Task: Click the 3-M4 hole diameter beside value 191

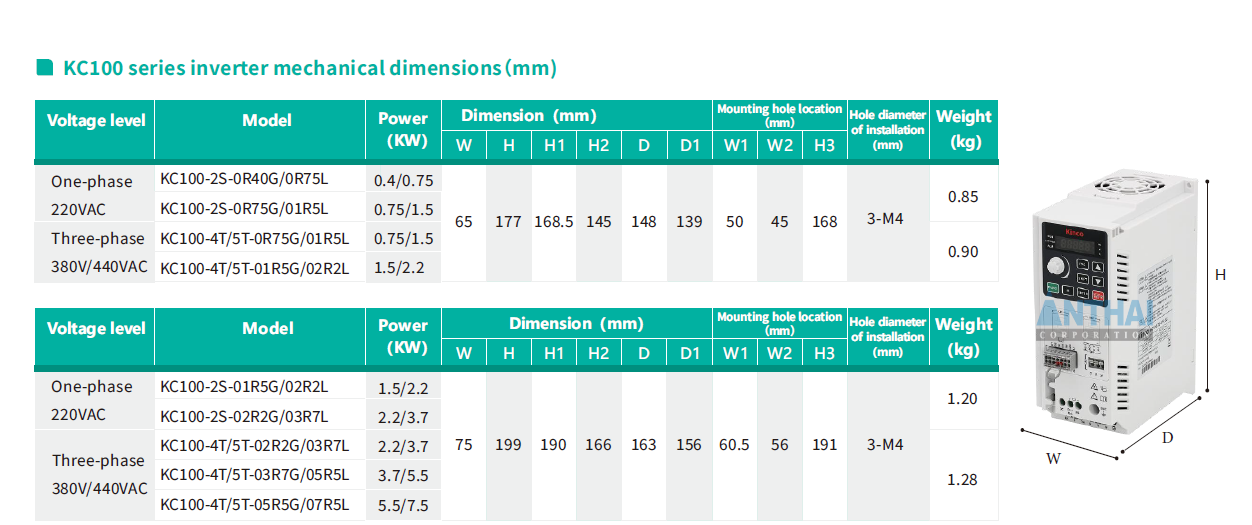Action: tap(885, 444)
